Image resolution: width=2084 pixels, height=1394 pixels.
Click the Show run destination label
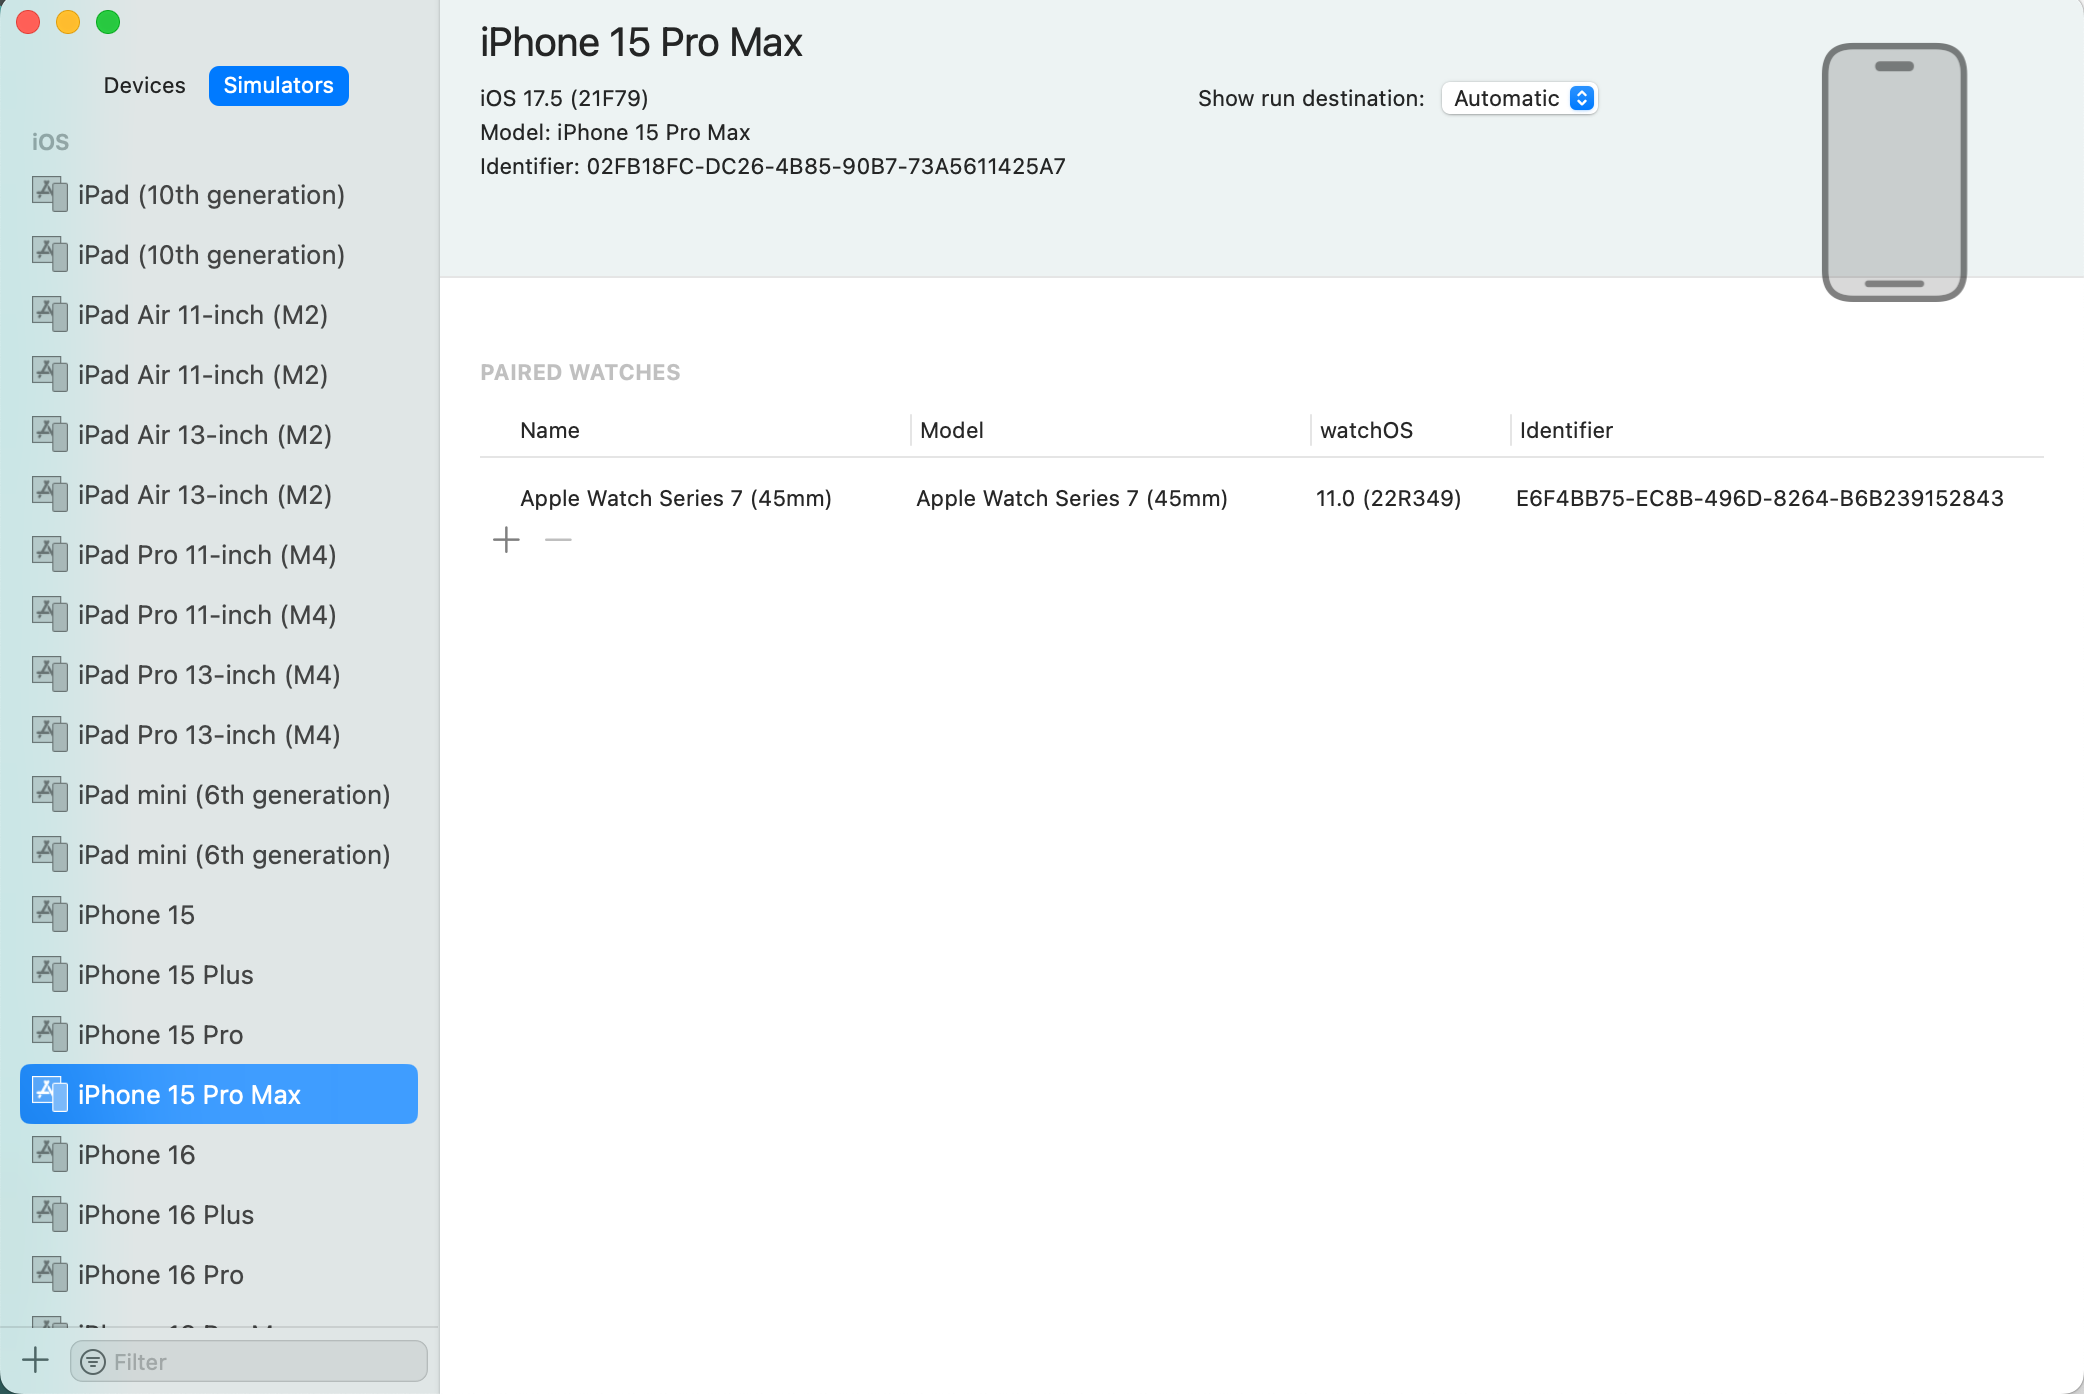pyautogui.click(x=1311, y=98)
